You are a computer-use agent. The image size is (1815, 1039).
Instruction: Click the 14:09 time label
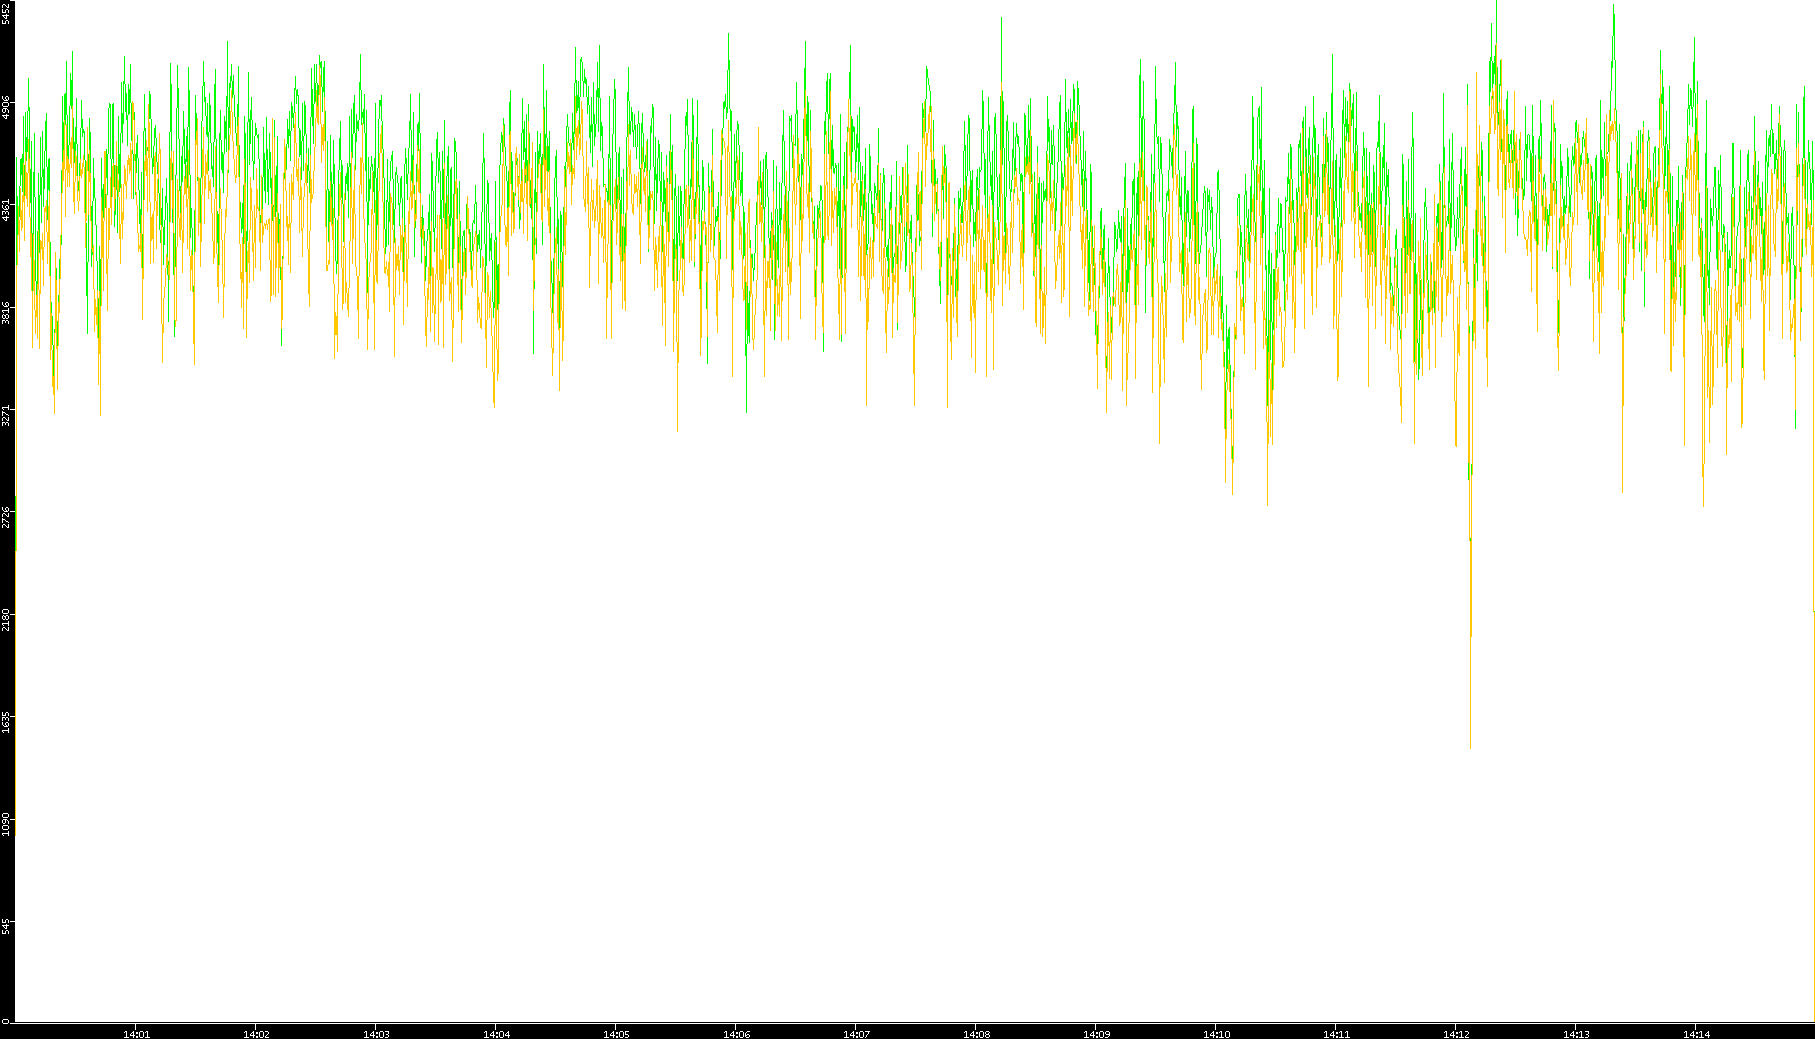click(x=1096, y=1033)
